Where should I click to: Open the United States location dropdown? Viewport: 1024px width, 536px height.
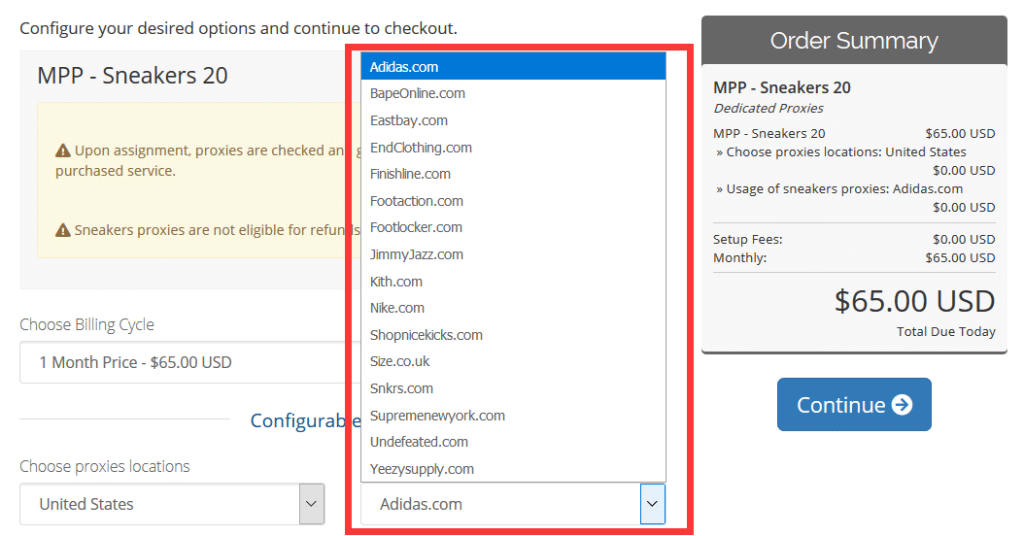172,504
